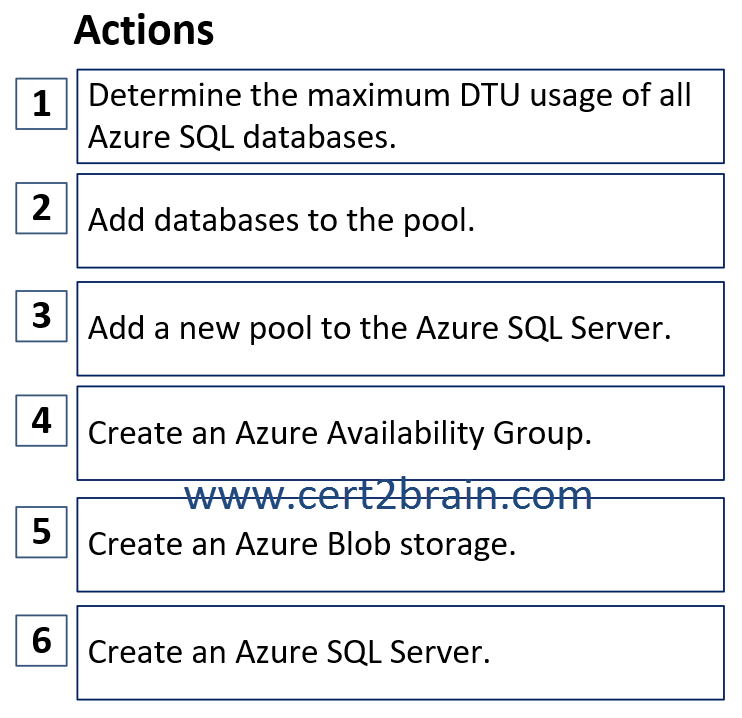Image resolution: width=742 pixels, height=718 pixels.
Task: Choose 'Add databases to the pool' action
Action: pos(400,221)
